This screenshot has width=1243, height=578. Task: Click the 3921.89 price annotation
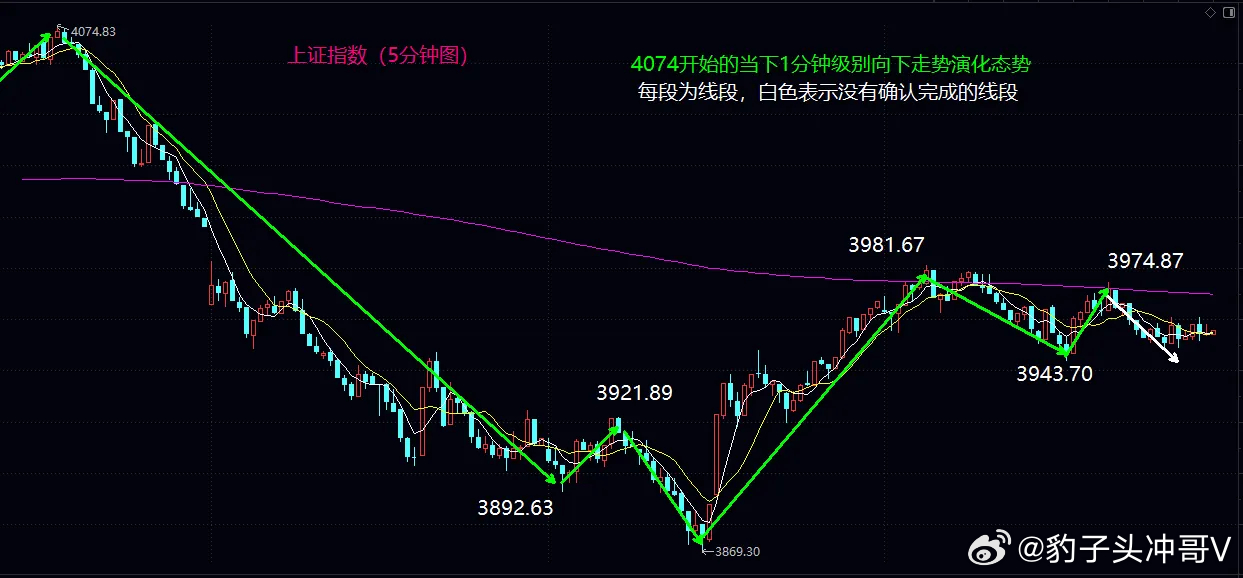[x=634, y=393]
